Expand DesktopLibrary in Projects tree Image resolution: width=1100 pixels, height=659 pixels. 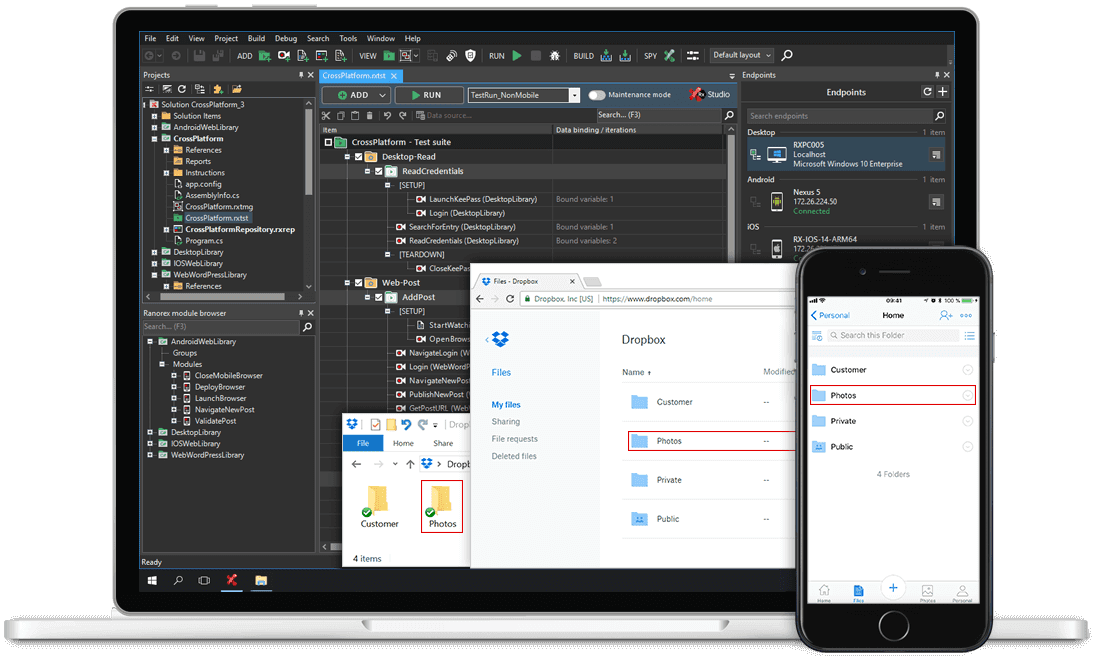point(154,253)
